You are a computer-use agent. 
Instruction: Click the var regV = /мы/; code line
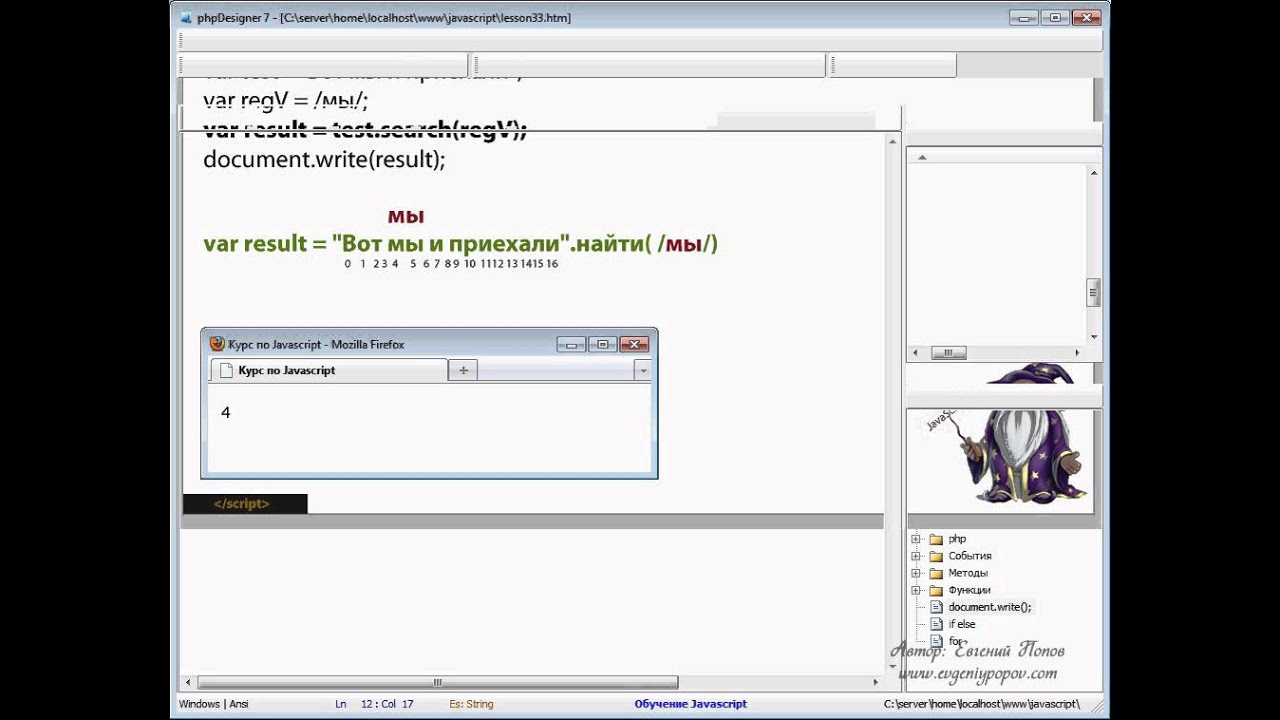click(286, 101)
